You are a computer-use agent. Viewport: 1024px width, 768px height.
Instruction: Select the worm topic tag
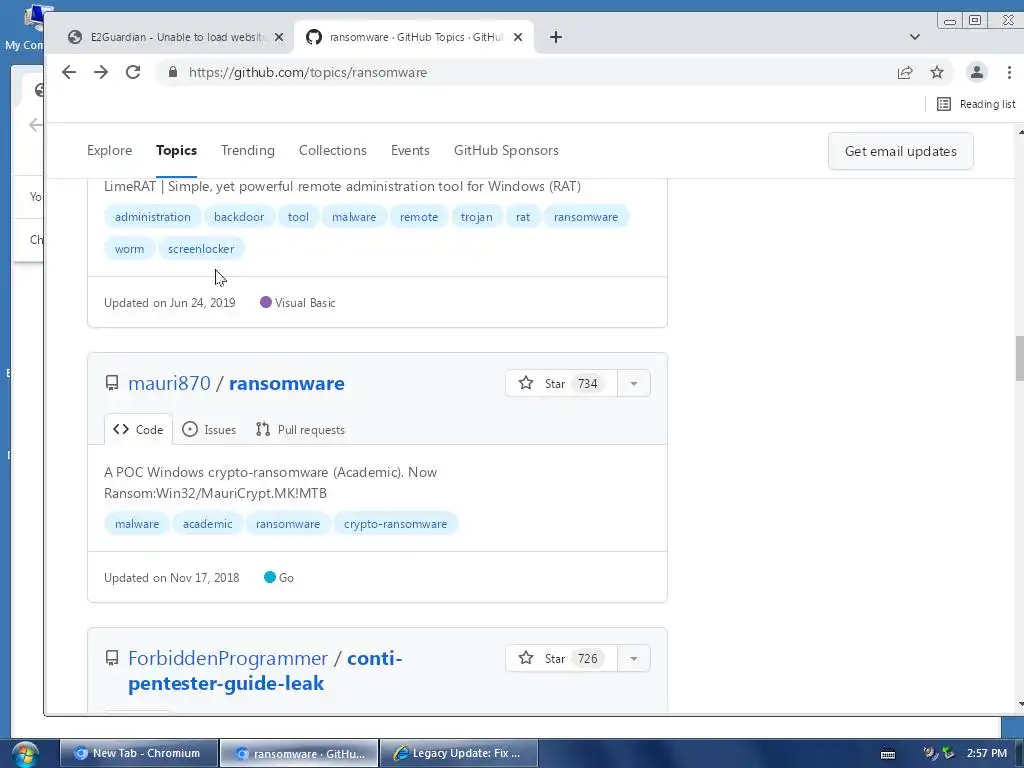click(129, 249)
